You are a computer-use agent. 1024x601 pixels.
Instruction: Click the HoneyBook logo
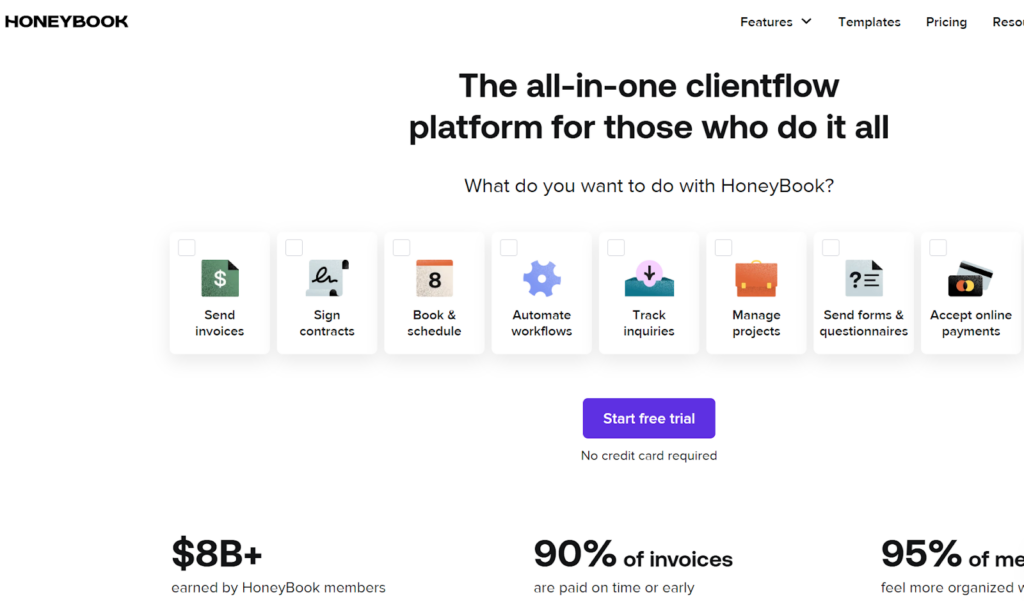tap(67, 21)
